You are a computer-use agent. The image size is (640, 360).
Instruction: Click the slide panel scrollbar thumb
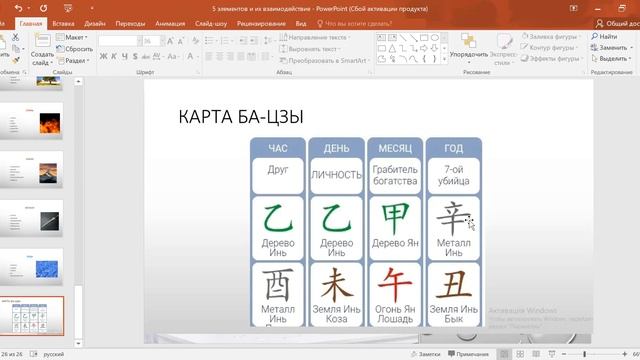coord(78,311)
